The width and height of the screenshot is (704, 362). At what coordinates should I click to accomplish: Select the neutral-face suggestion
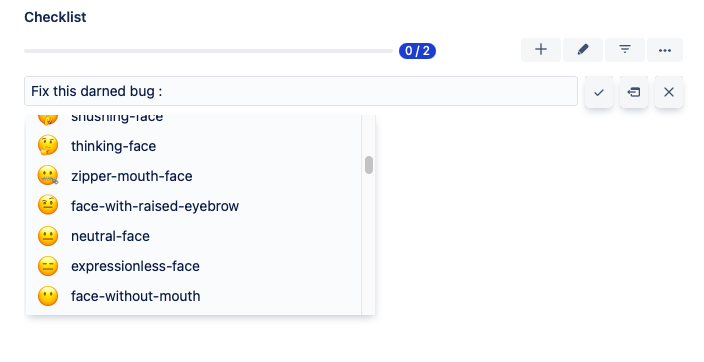coord(193,236)
